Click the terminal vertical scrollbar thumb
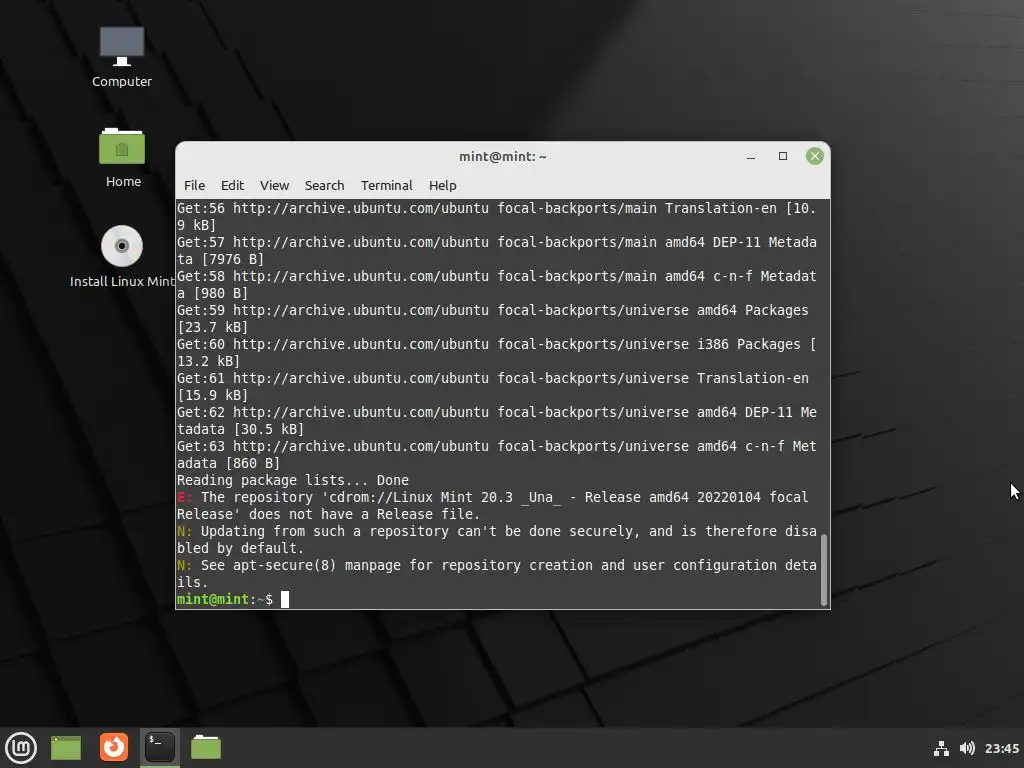 coord(824,569)
